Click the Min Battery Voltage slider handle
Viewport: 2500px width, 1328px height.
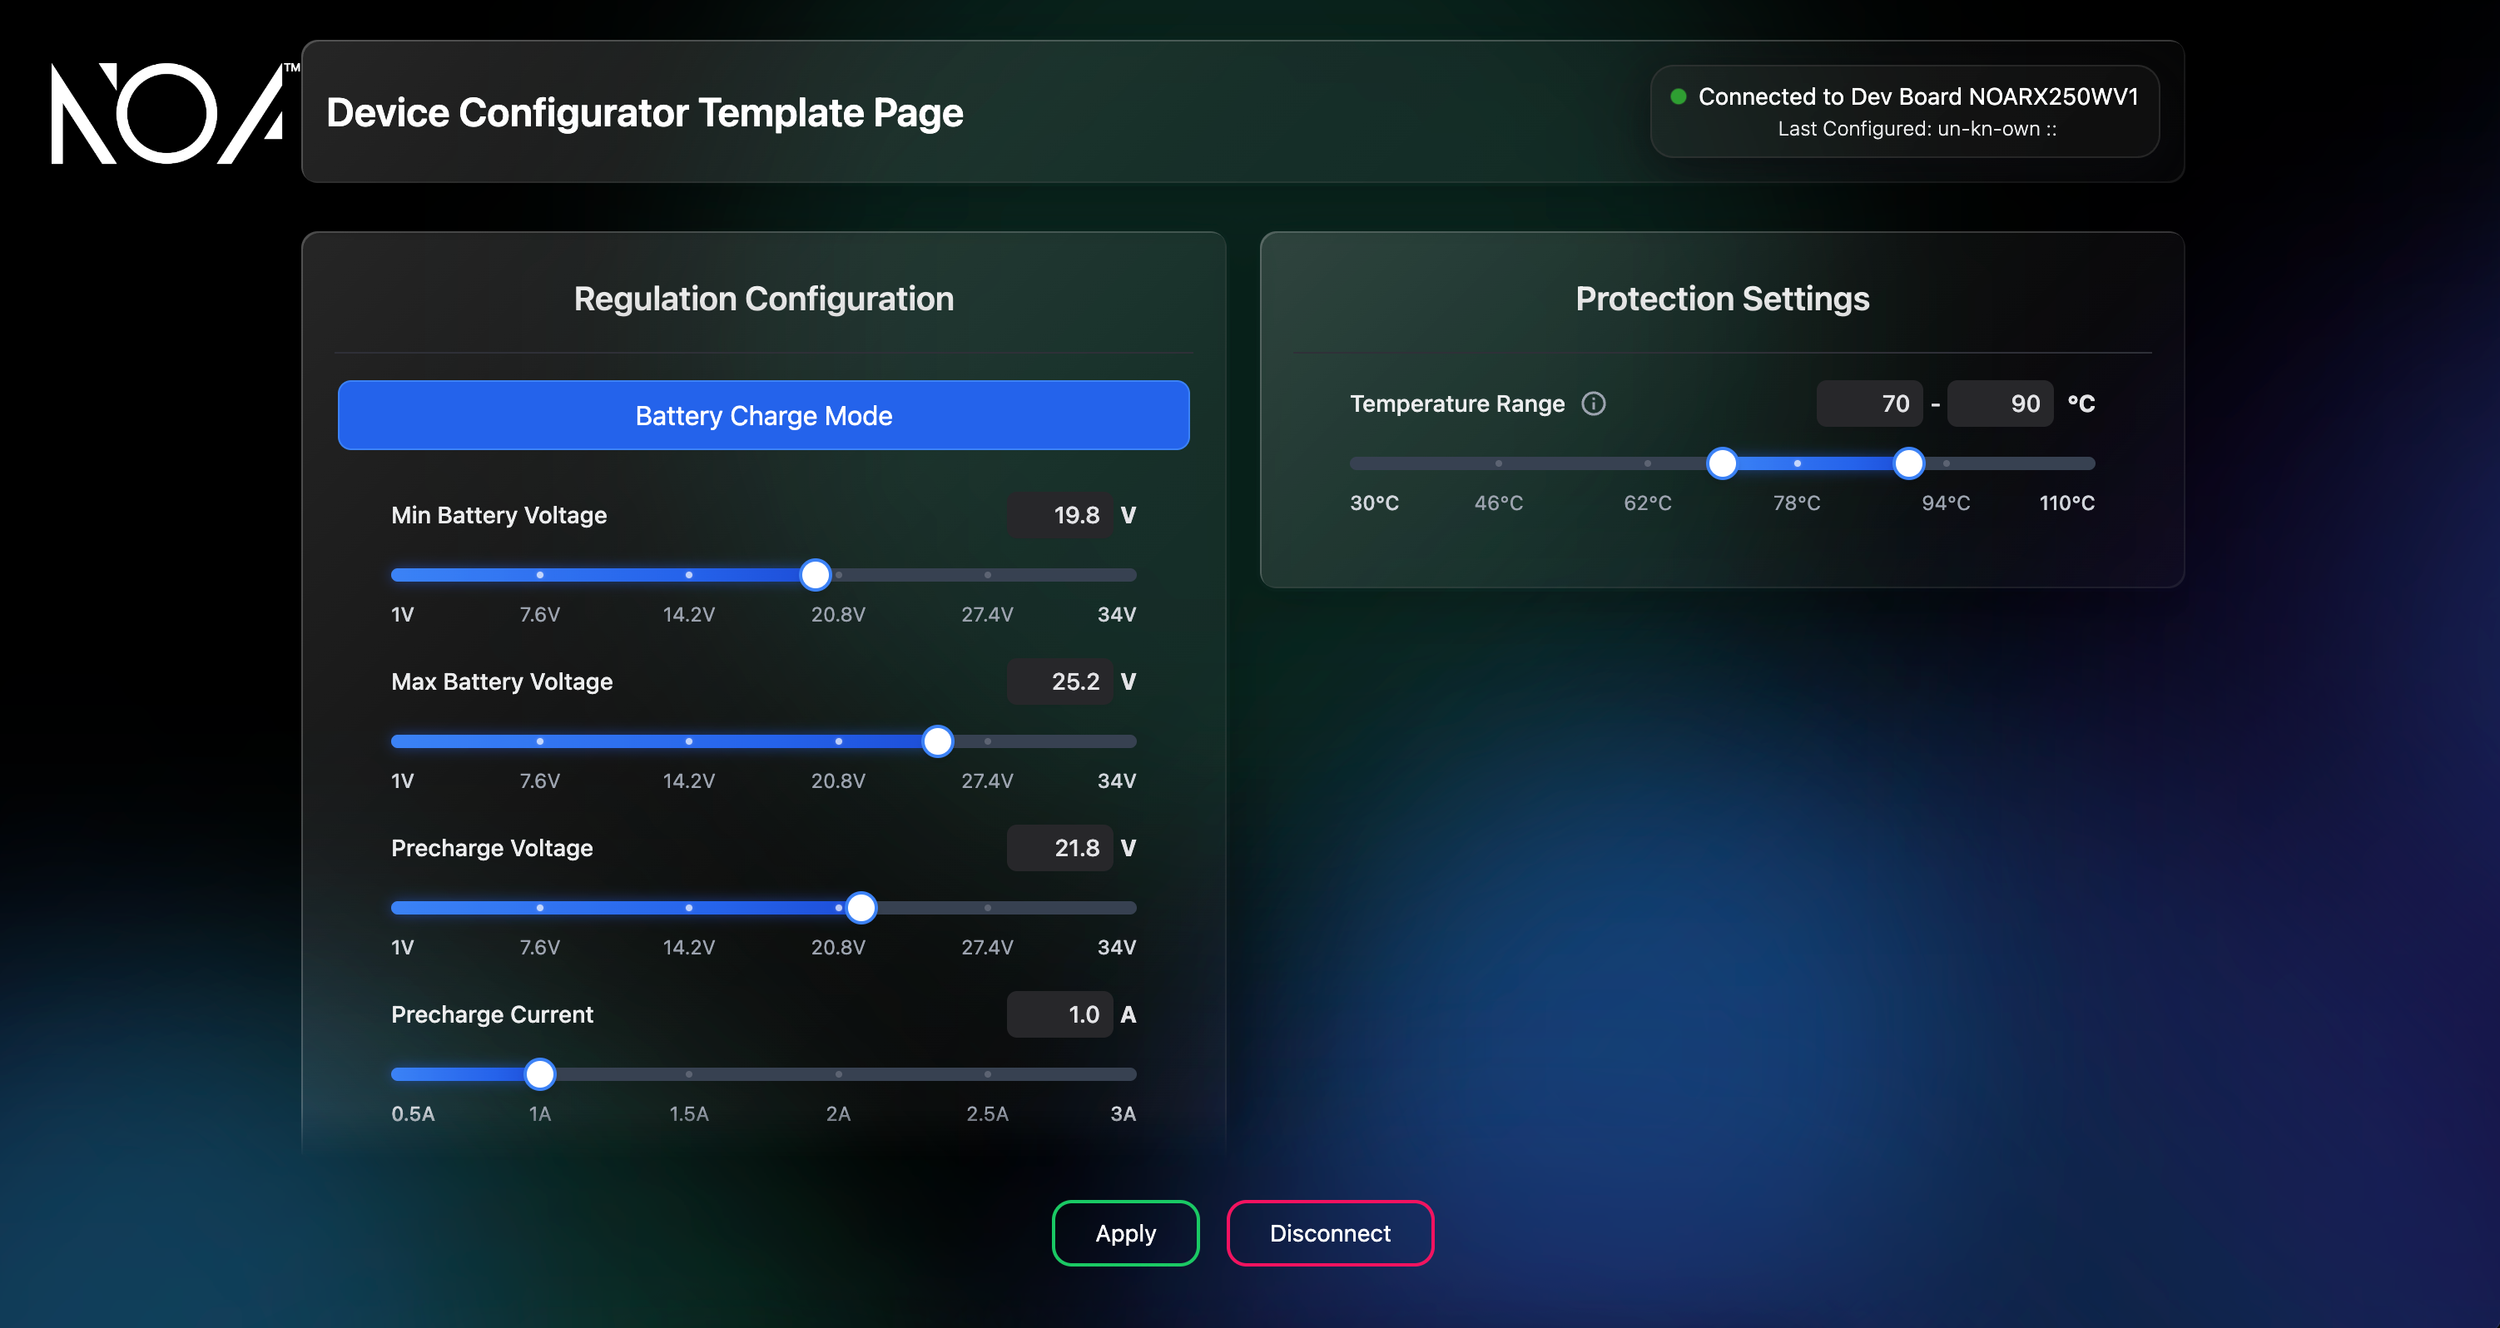(x=815, y=575)
